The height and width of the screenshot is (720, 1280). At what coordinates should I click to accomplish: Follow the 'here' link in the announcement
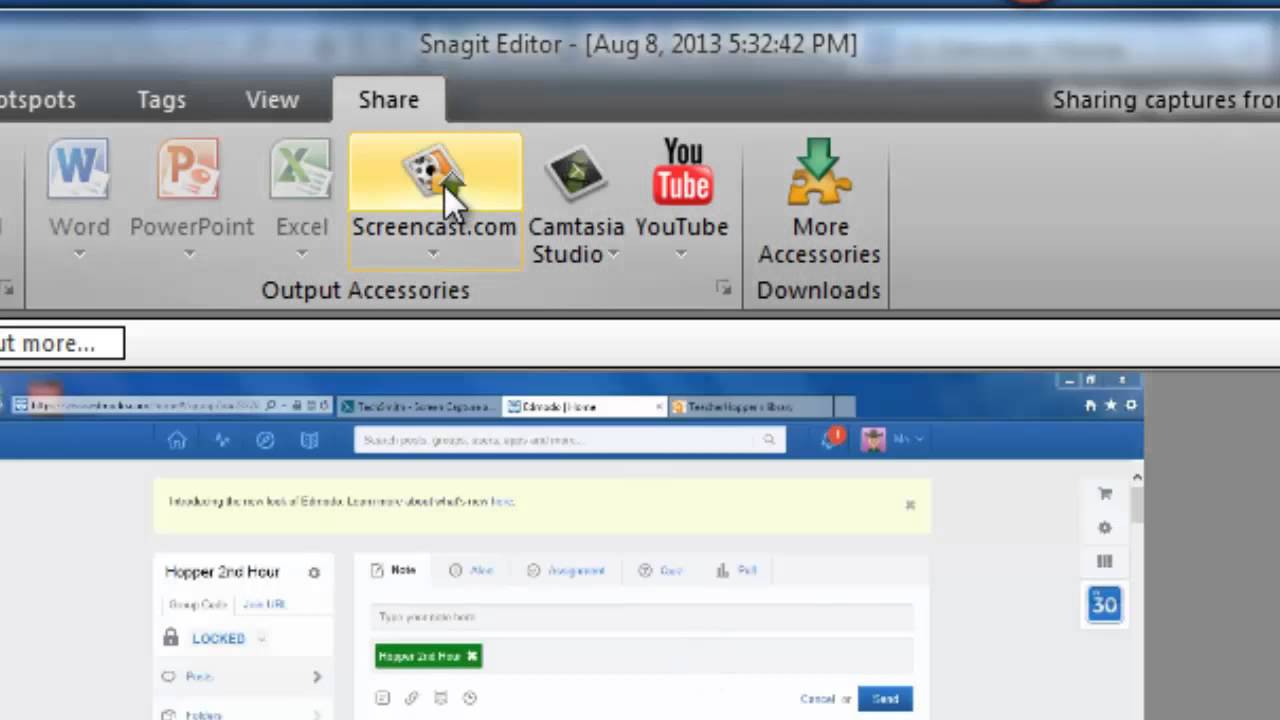click(502, 502)
